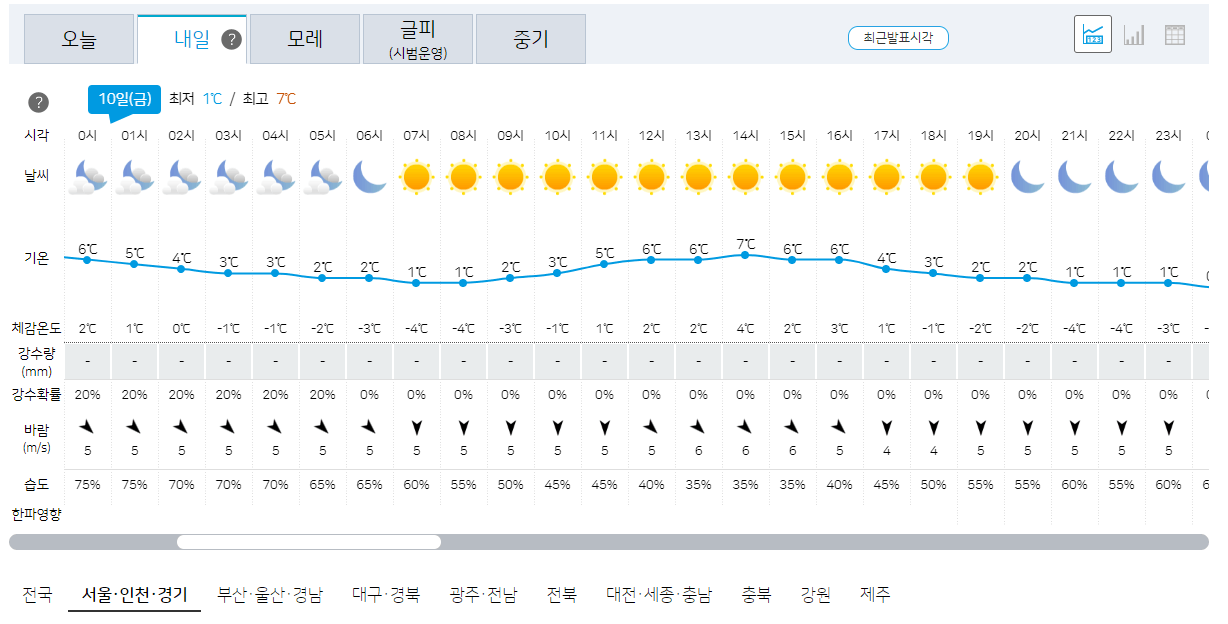Select the moon icon at 23시
Viewport: 1228px width, 624px height.
point(1169,177)
